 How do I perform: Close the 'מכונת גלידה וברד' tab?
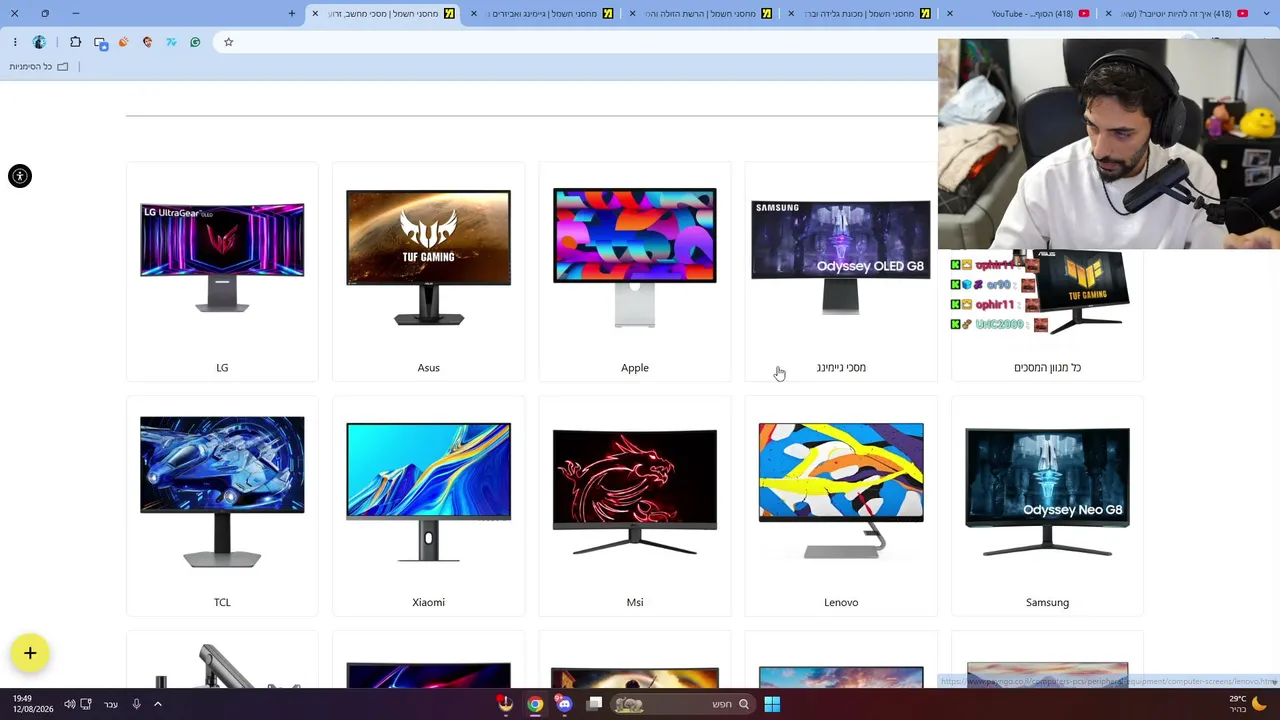pos(790,13)
